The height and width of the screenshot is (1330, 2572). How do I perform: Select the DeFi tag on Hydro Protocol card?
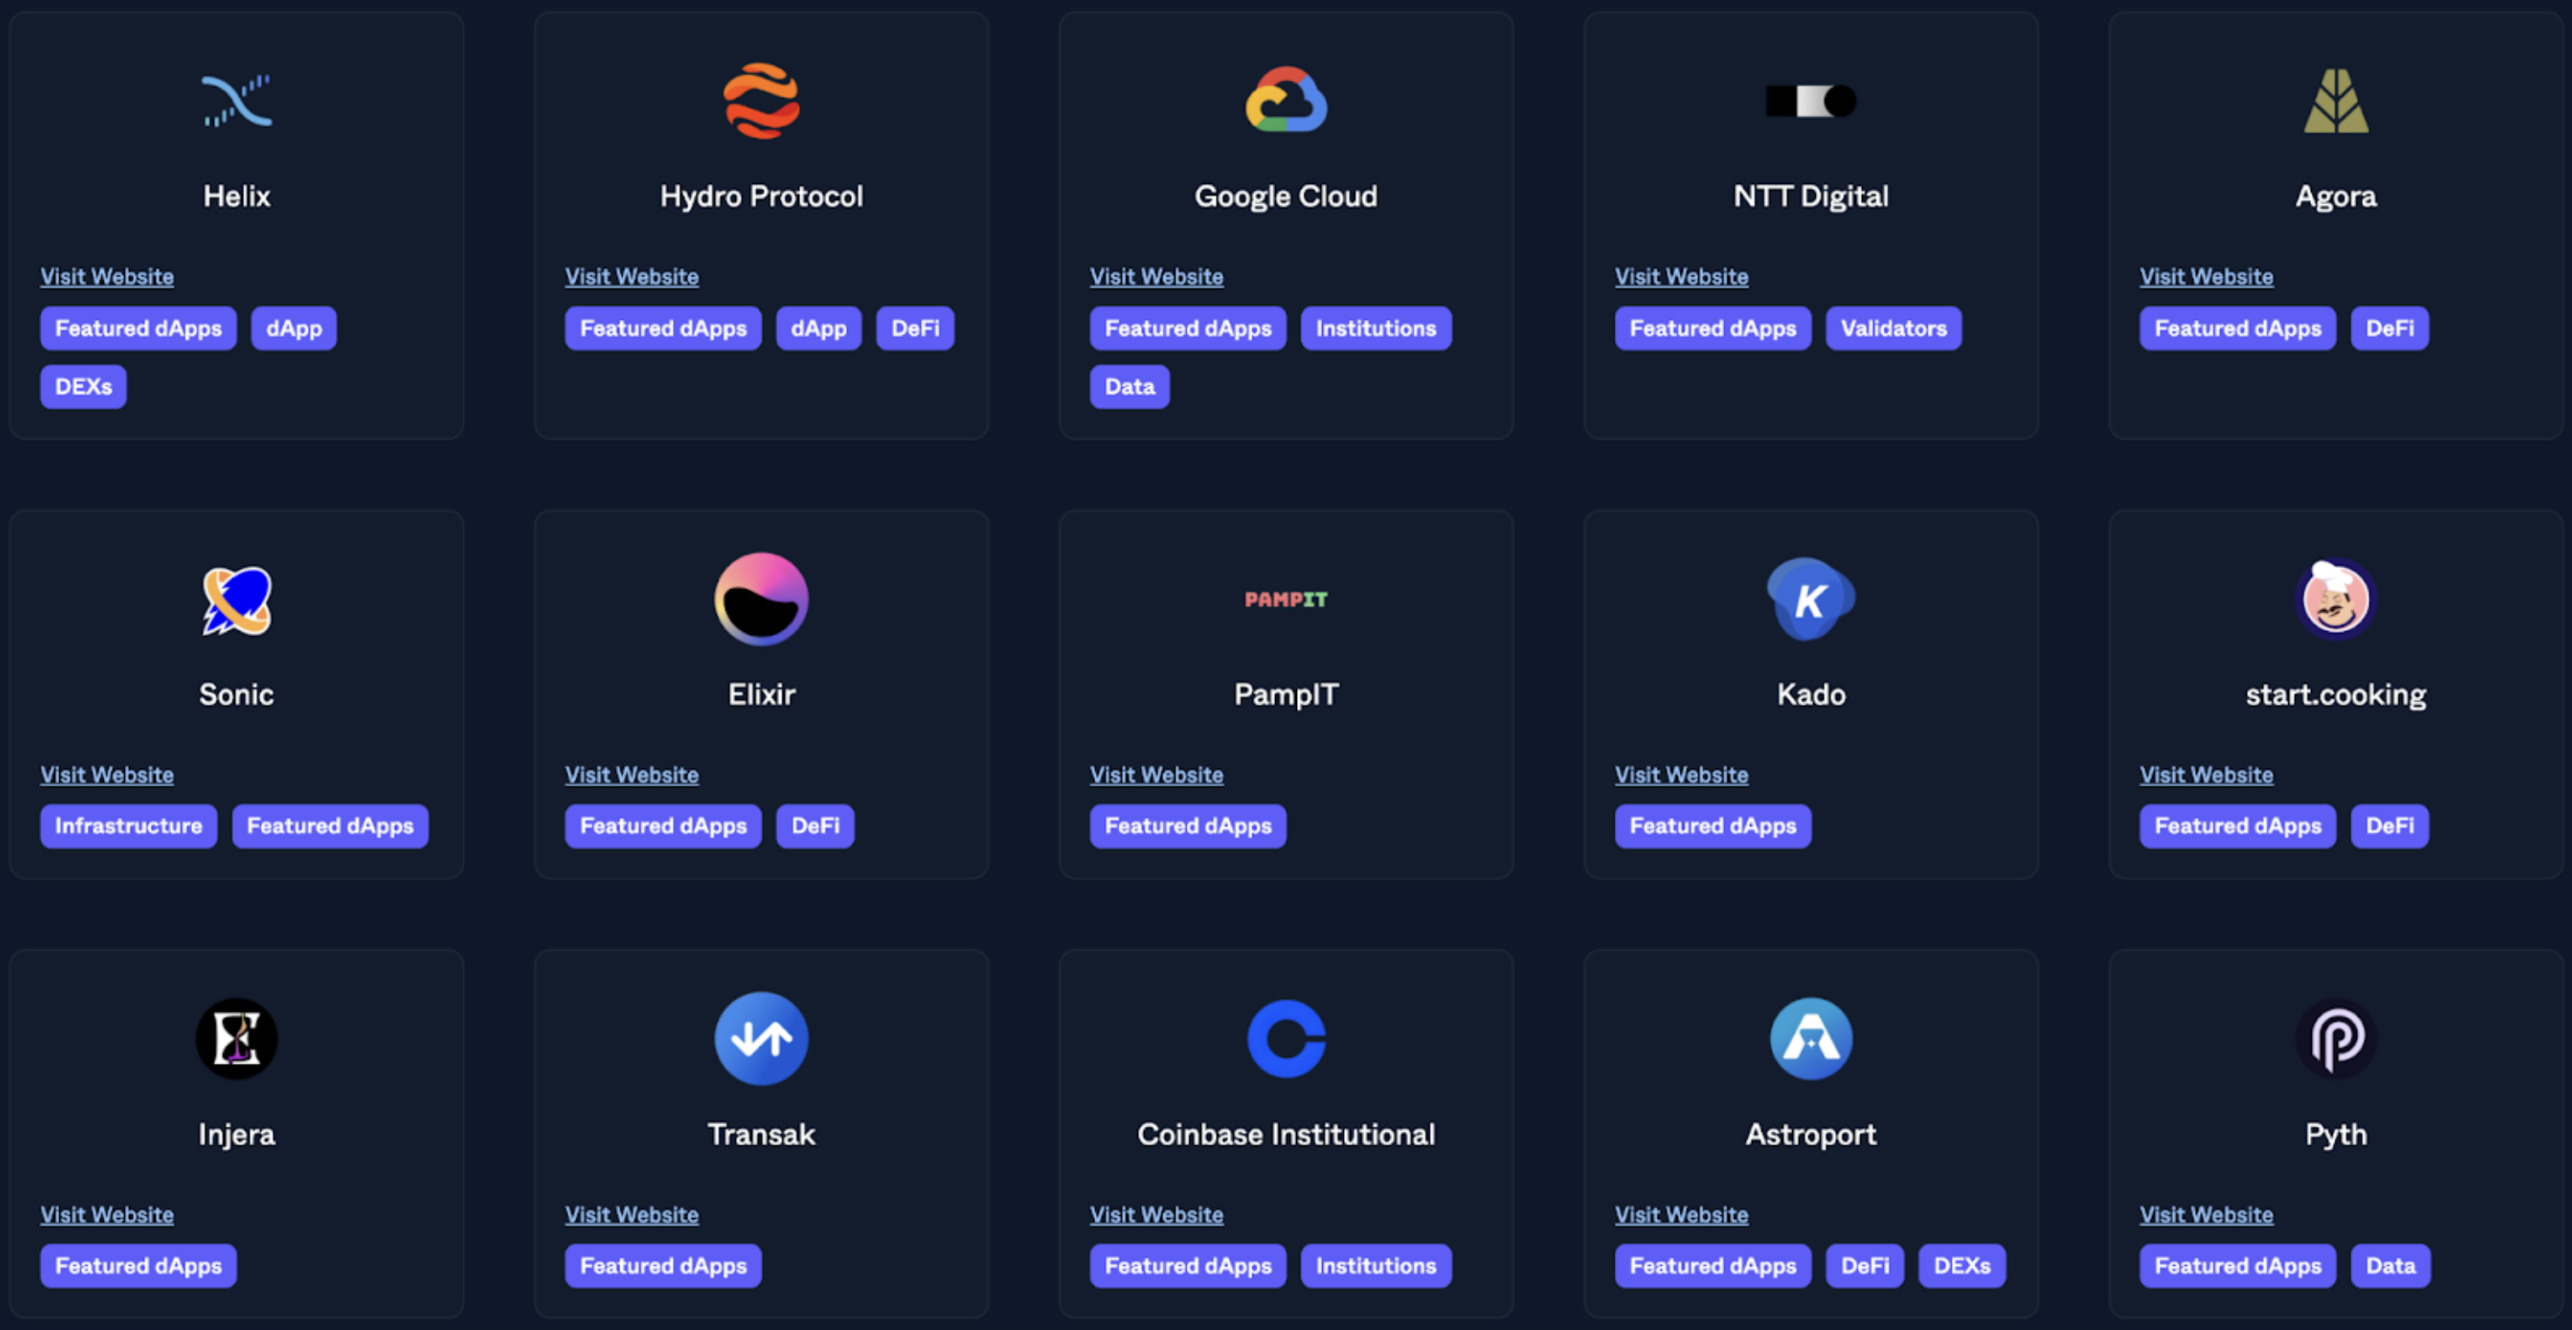pos(915,328)
